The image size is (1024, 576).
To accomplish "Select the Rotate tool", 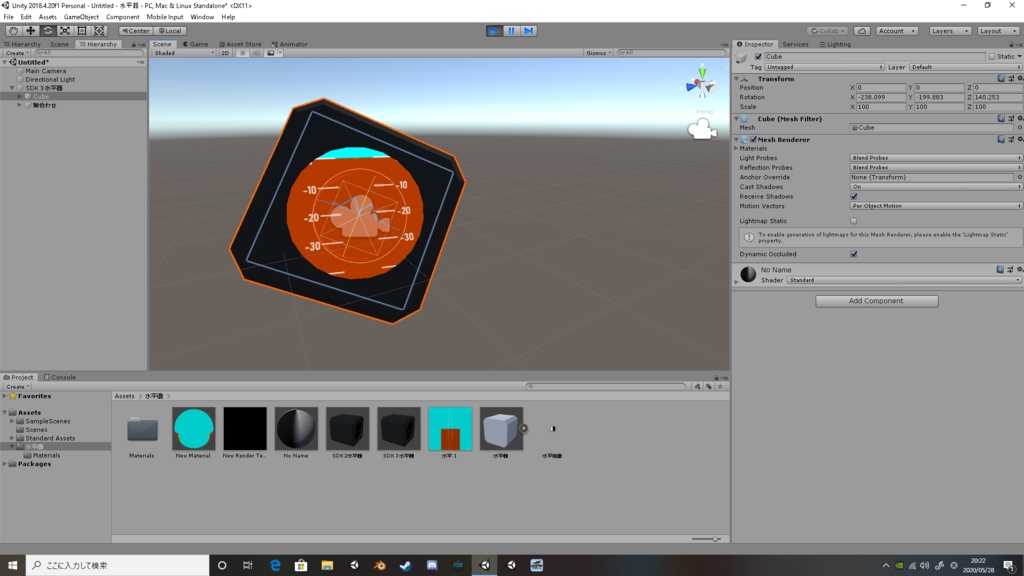I will point(48,31).
